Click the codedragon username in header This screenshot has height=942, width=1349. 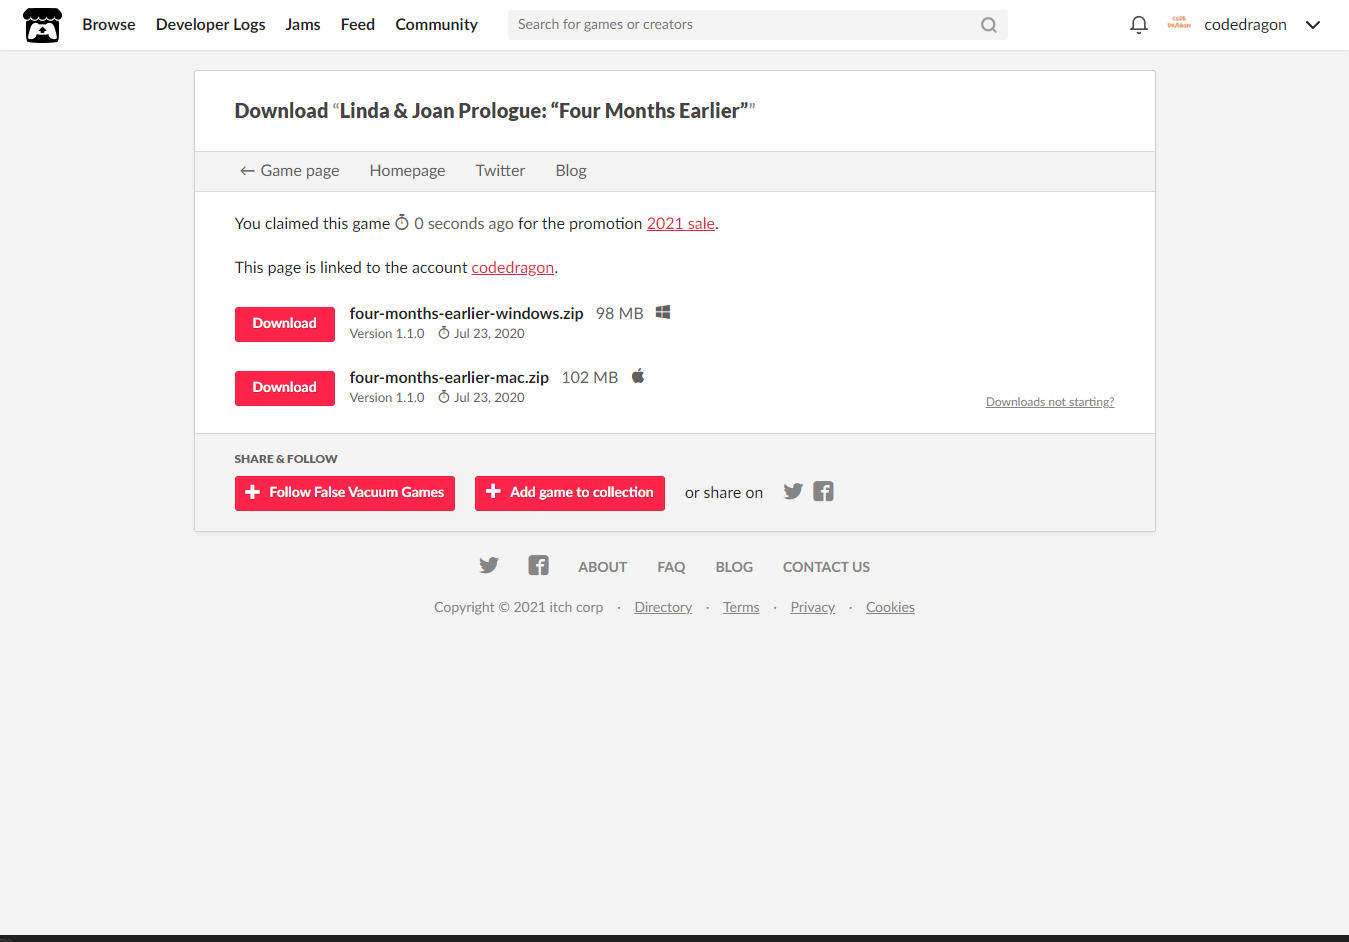pos(1245,25)
